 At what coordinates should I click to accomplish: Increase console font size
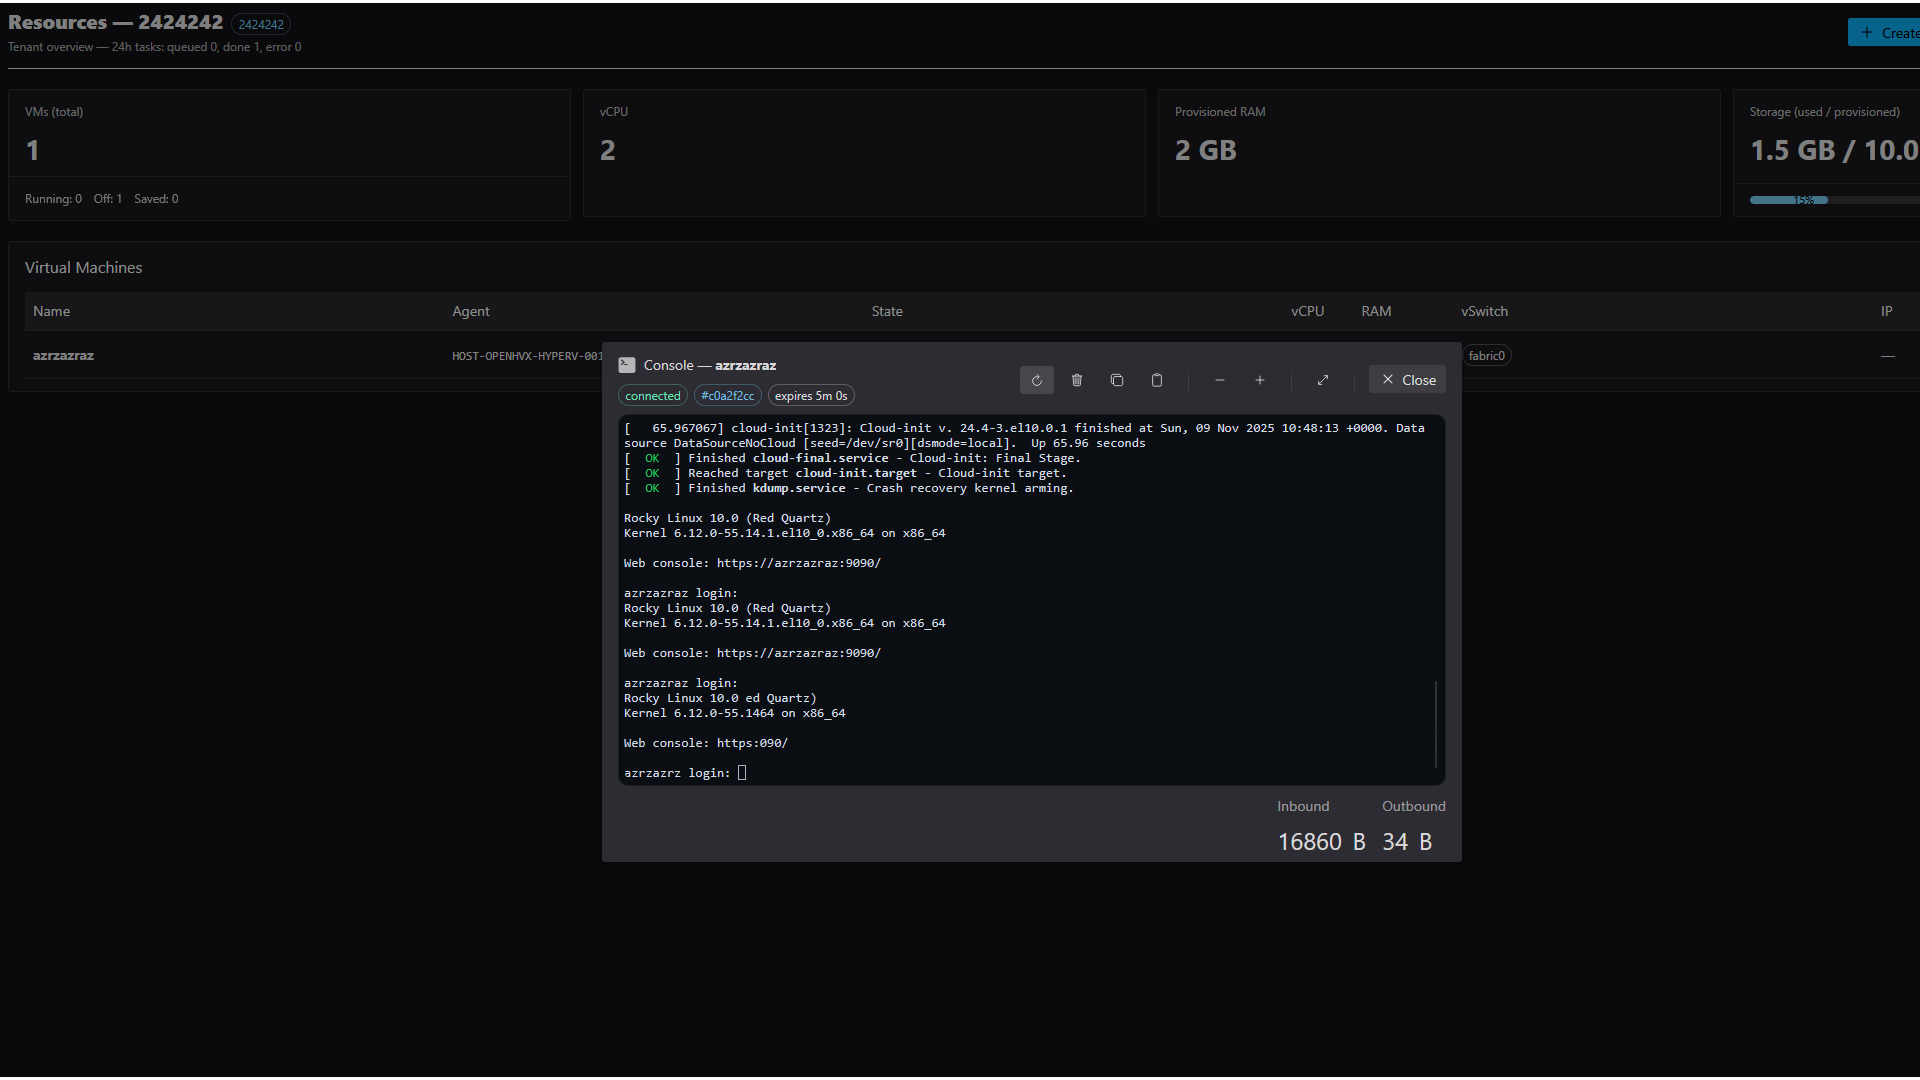coord(1259,380)
